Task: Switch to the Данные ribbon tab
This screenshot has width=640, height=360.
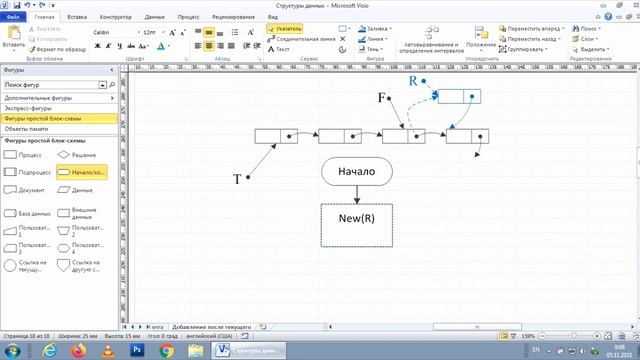Action: coord(154,17)
